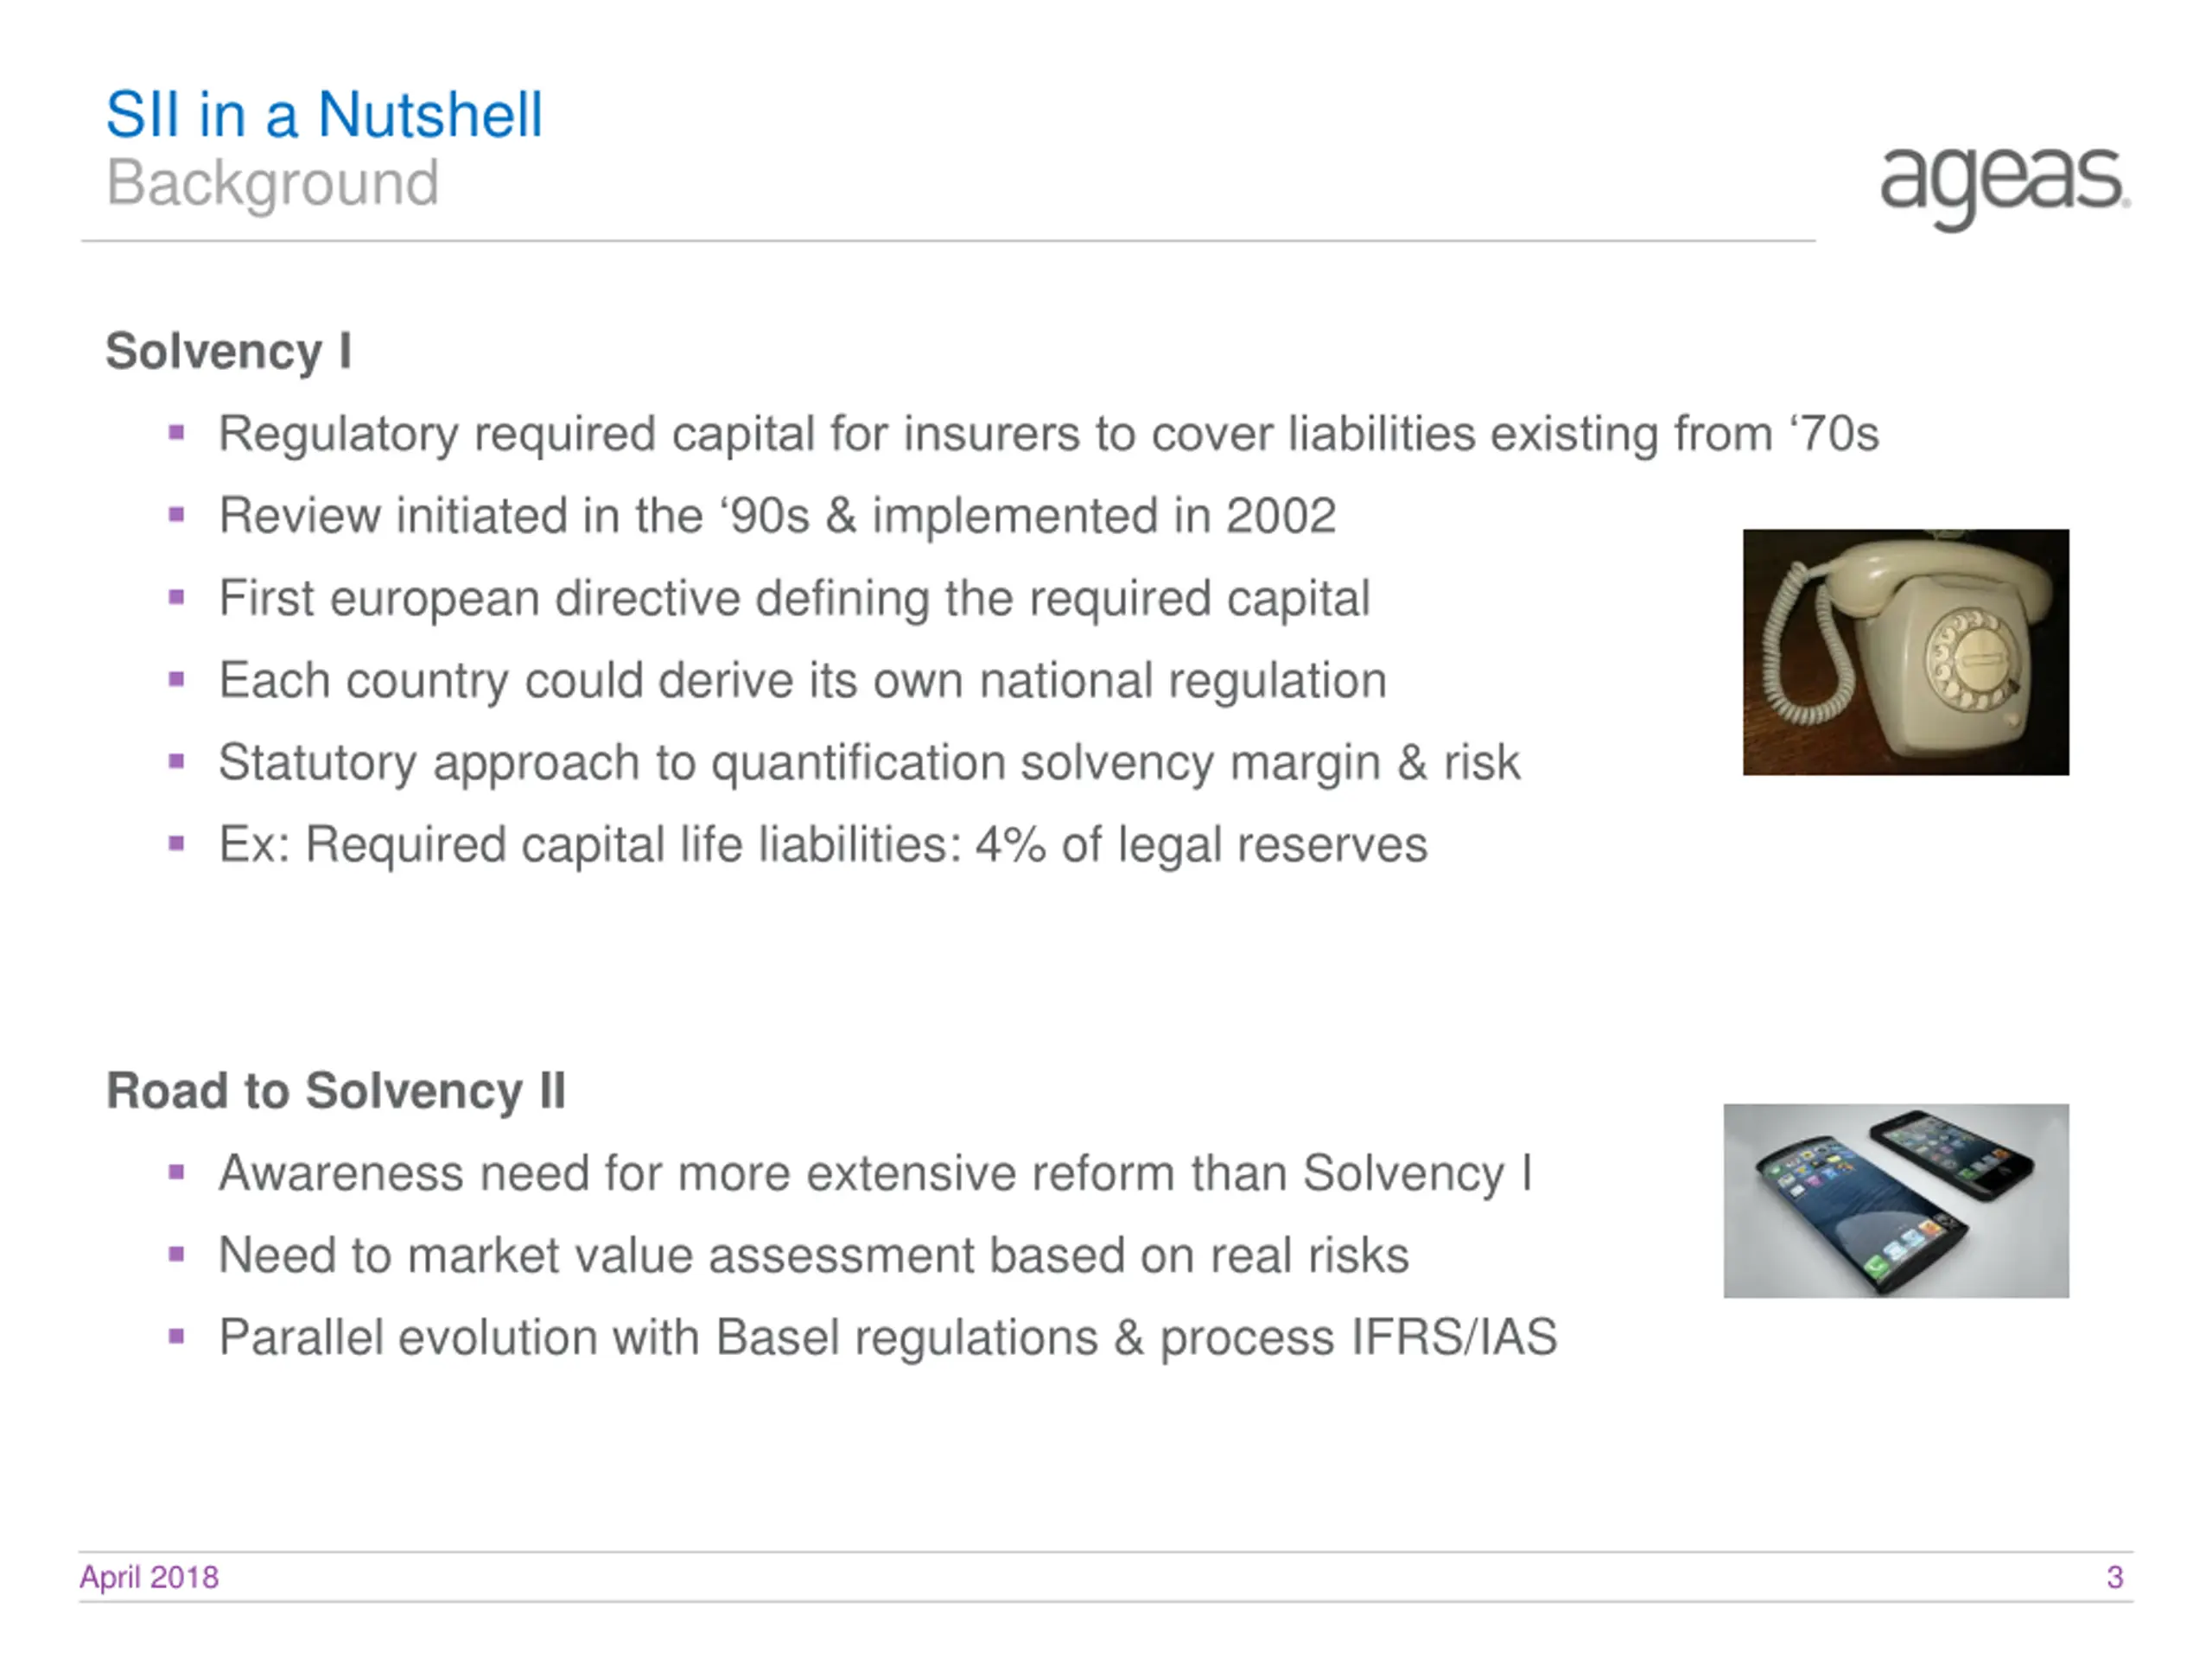Click bullet marker before 'Regulatory required capital'
The width and height of the screenshot is (2212, 1659).
pyautogui.click(x=177, y=433)
